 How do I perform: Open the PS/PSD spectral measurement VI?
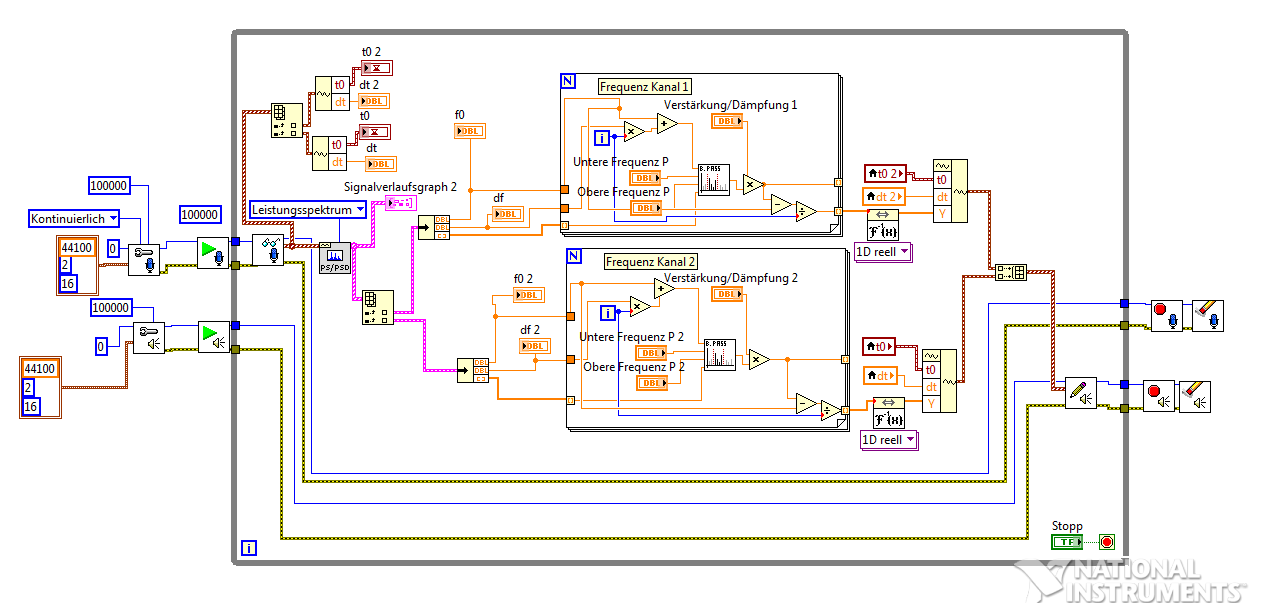click(x=334, y=258)
